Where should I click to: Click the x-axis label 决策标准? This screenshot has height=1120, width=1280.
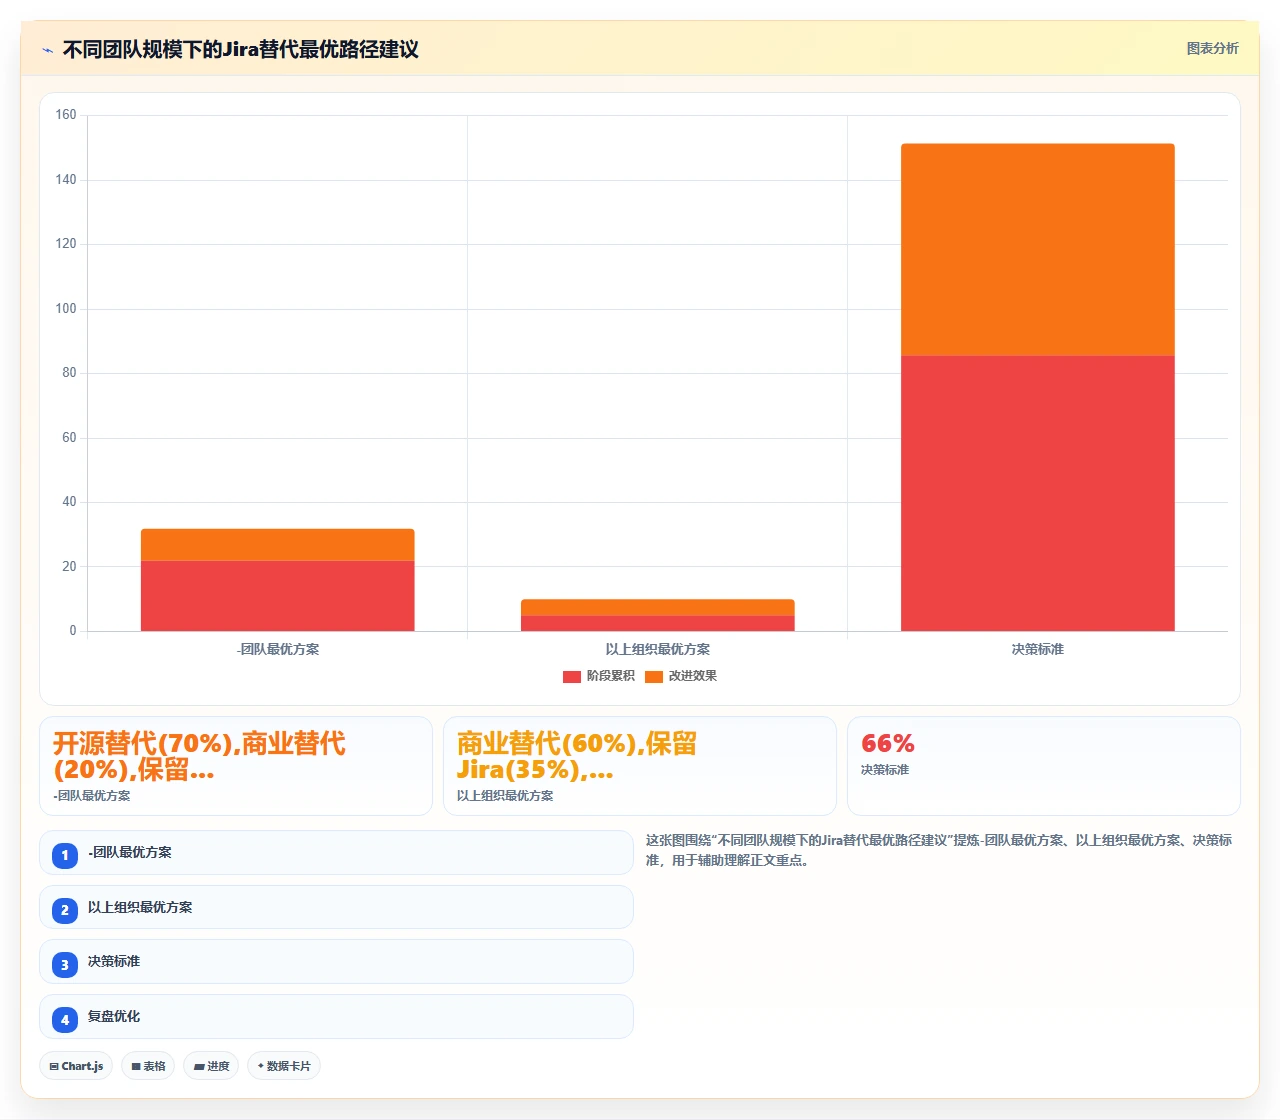(x=1038, y=649)
